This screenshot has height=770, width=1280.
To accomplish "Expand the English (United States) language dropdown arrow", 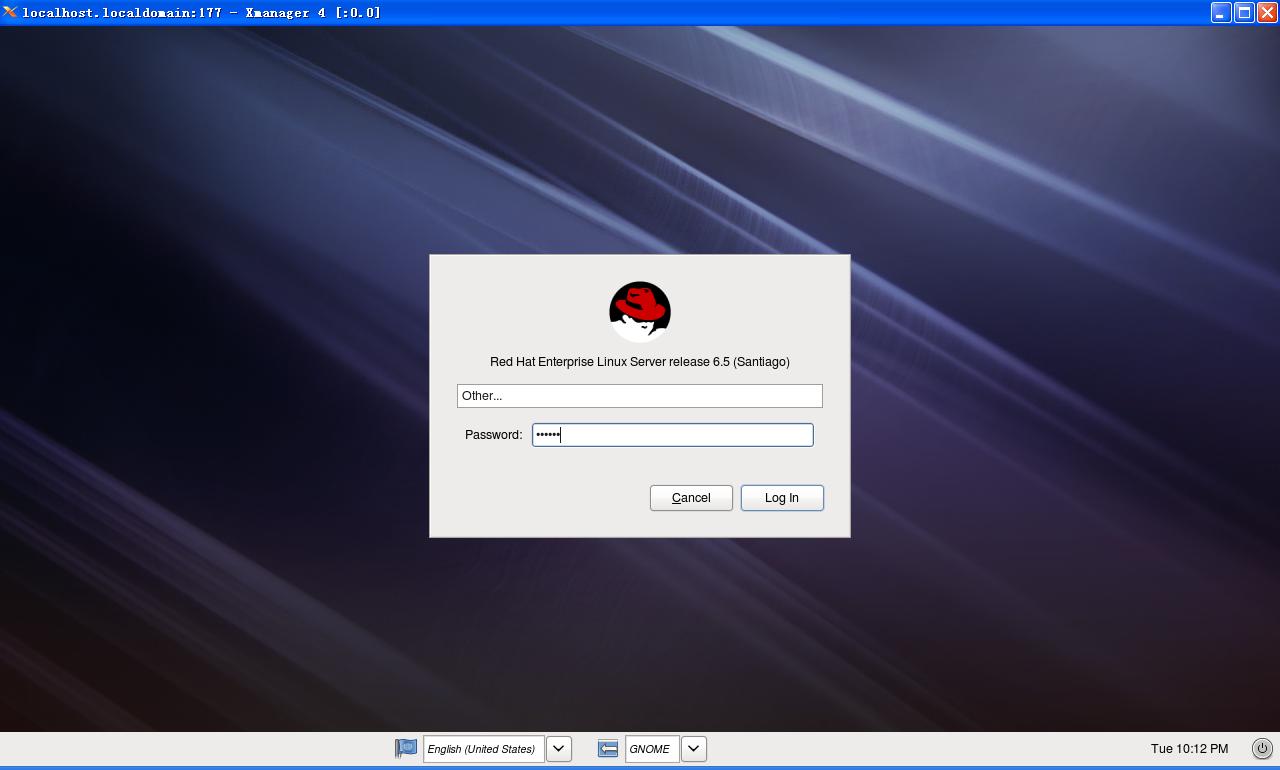I will [x=559, y=748].
